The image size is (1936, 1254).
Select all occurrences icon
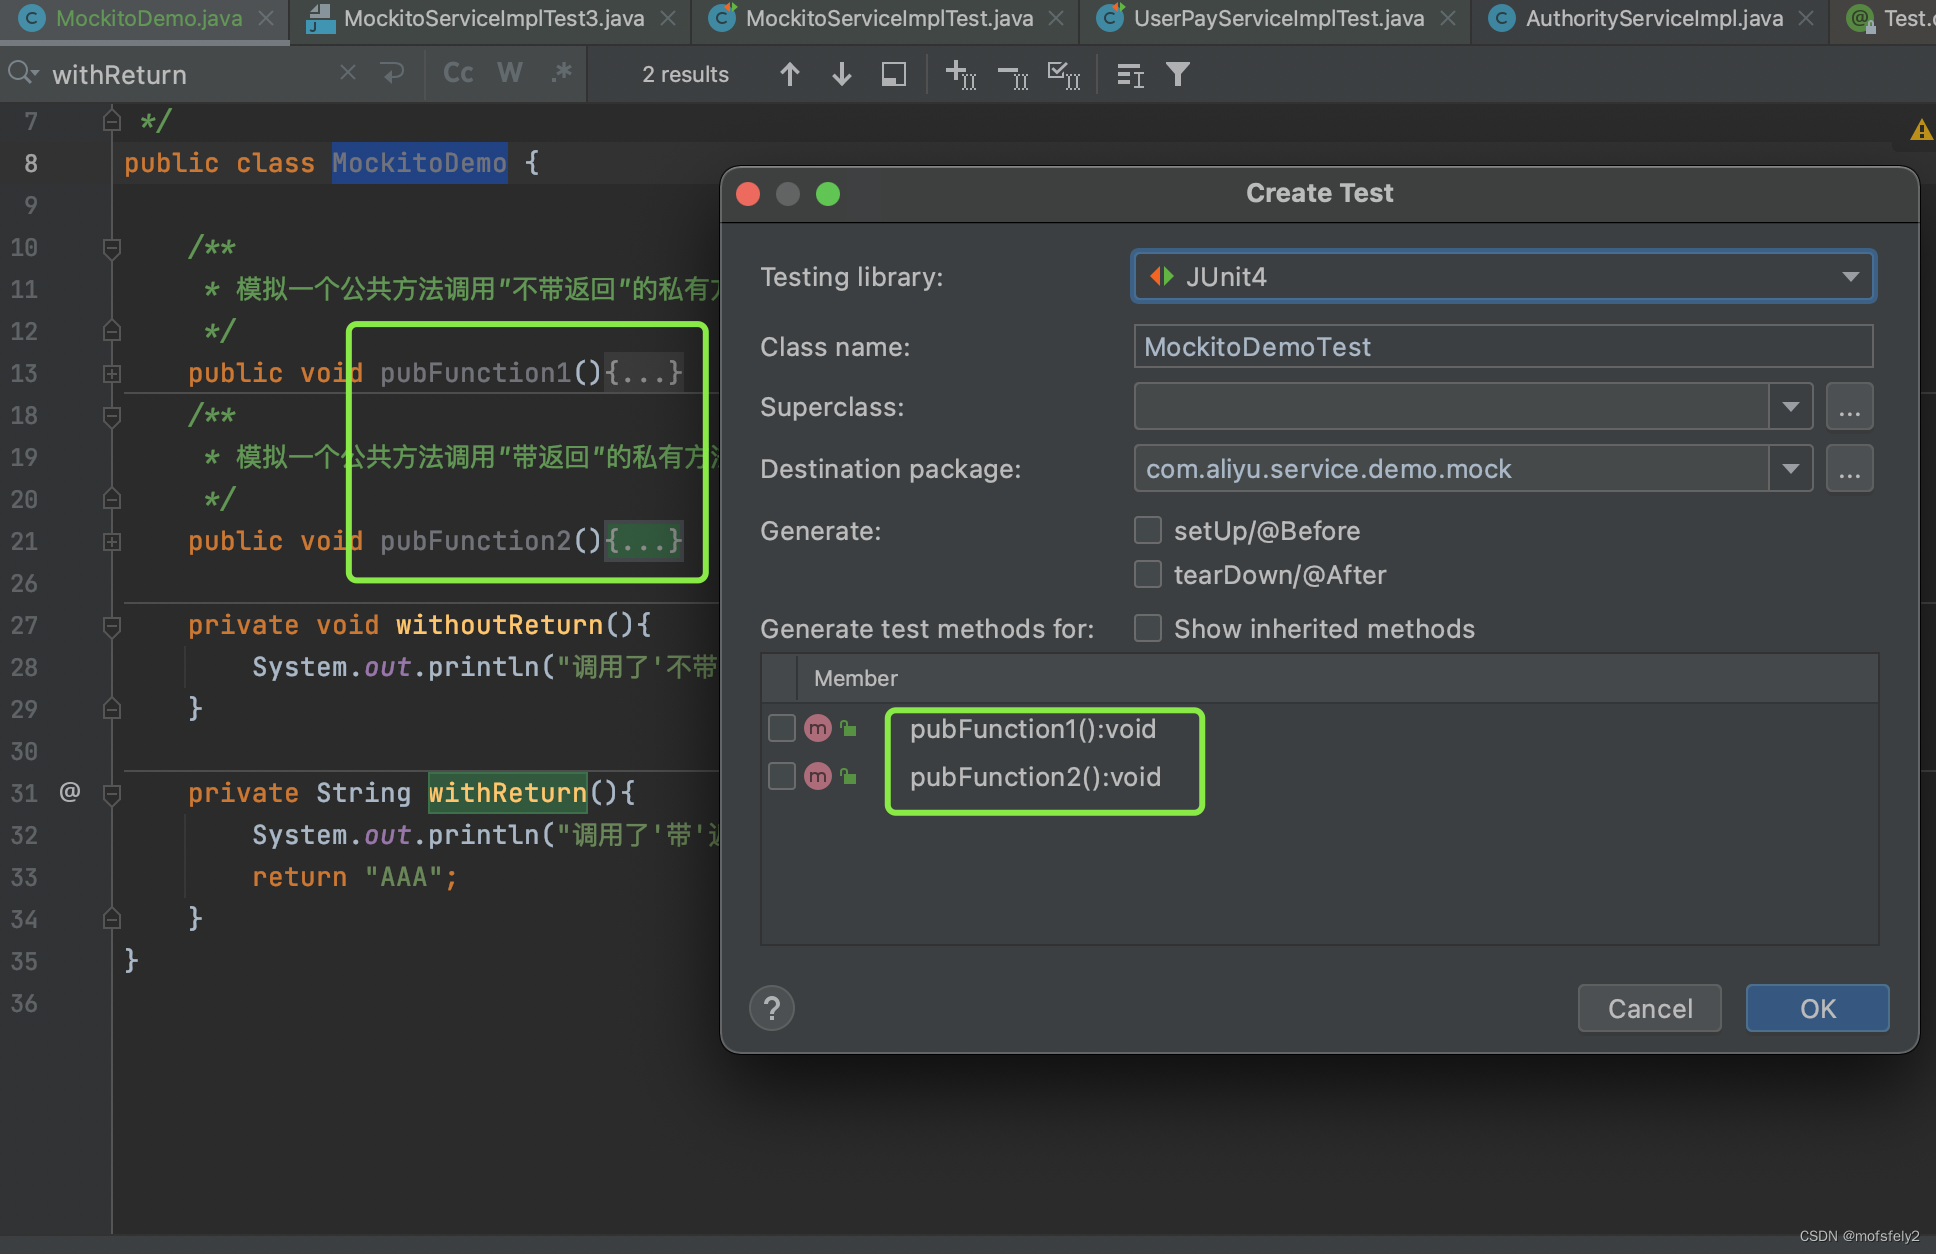tap(1064, 74)
